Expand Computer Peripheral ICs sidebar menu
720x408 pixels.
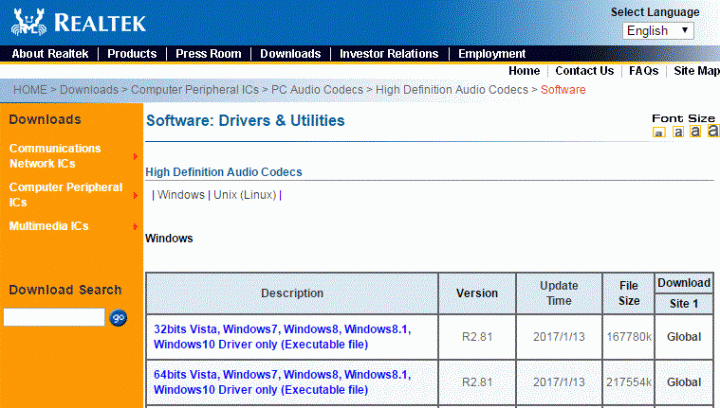click(x=135, y=196)
